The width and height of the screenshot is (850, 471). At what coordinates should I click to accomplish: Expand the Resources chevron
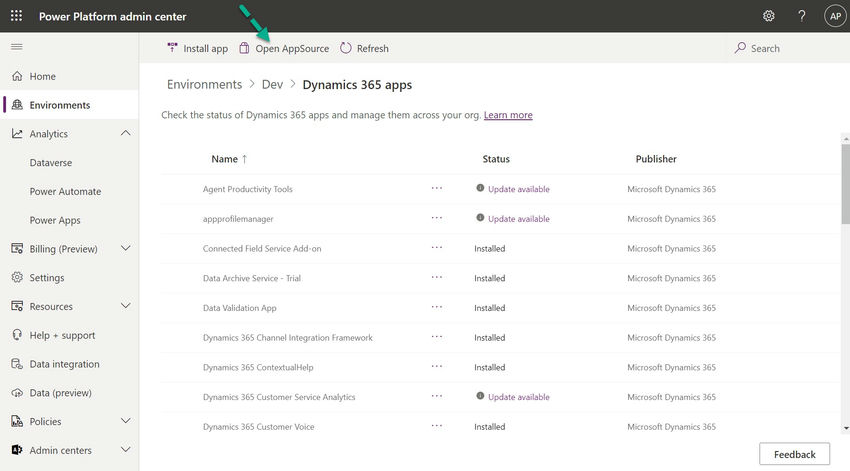[125, 306]
